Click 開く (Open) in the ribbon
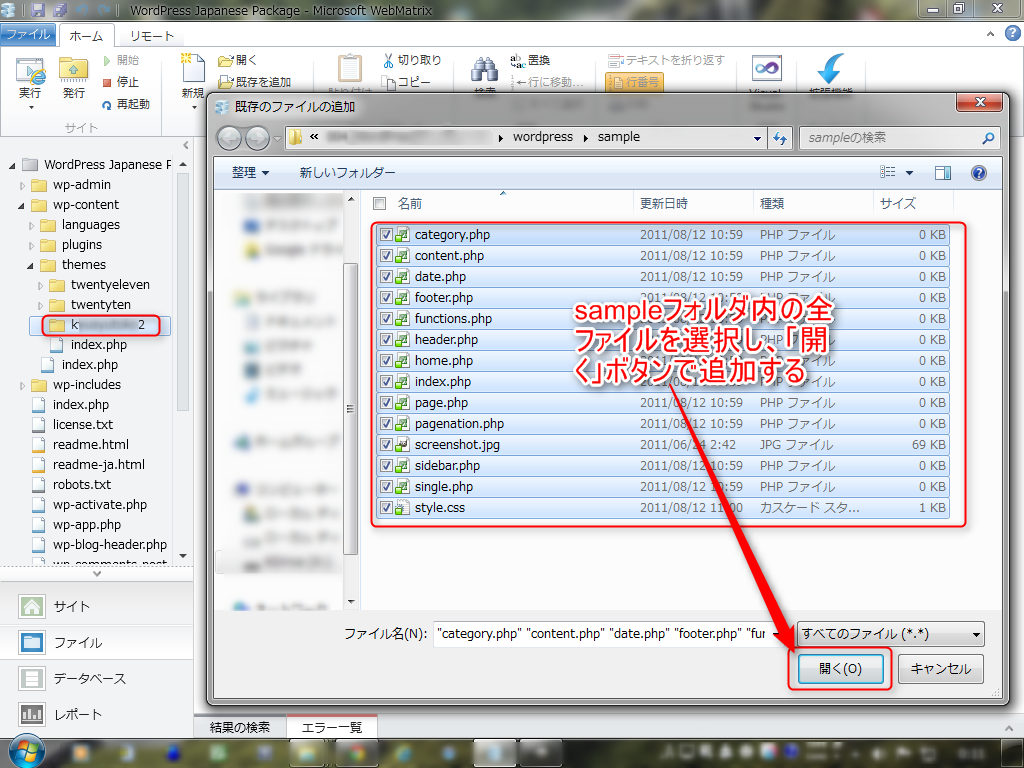The image size is (1024, 768). coord(238,60)
